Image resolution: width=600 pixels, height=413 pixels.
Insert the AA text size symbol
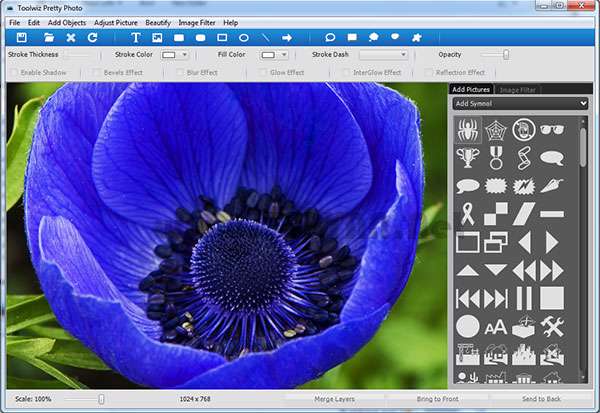pyautogui.click(x=496, y=328)
